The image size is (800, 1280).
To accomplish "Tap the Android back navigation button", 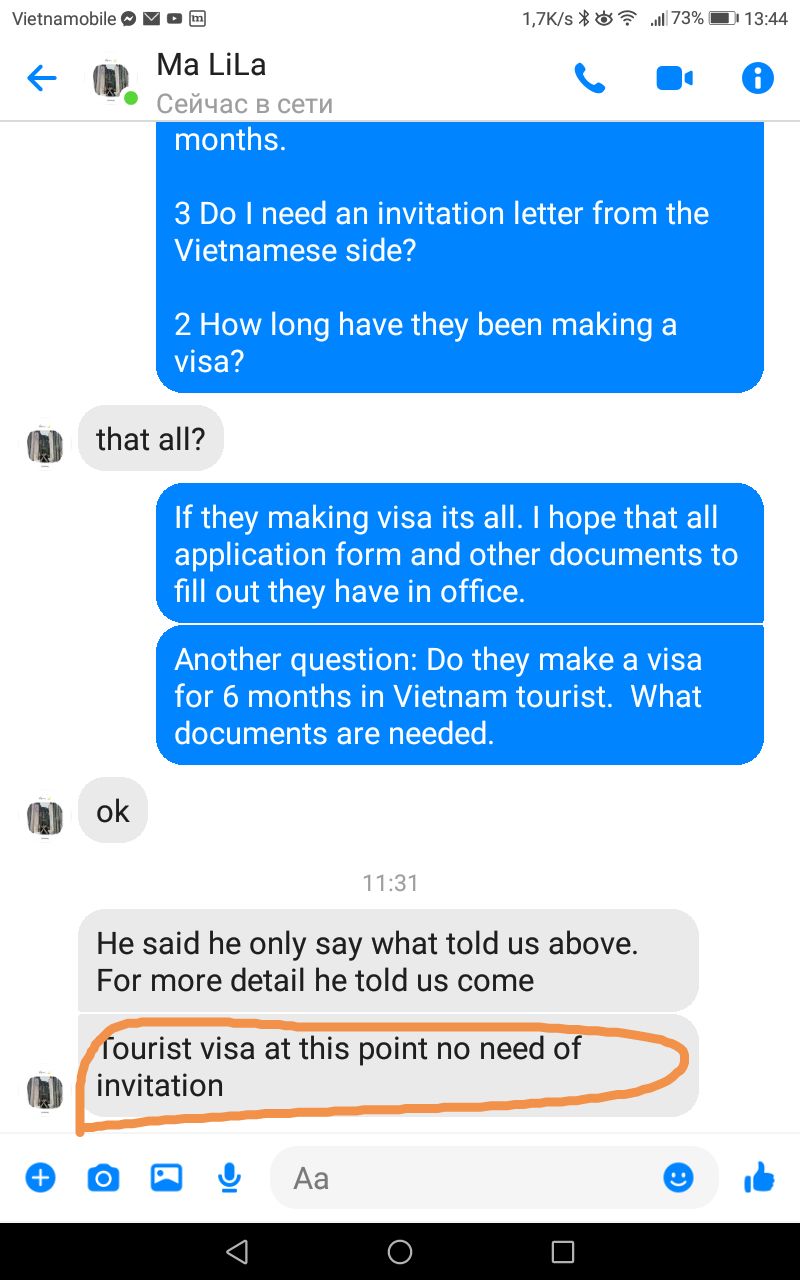I will click(x=237, y=1251).
